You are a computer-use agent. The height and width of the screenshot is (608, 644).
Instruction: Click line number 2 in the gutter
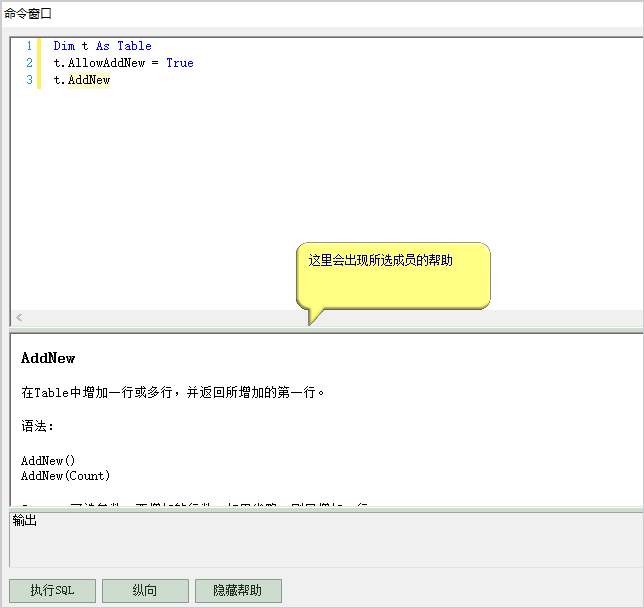[29, 63]
